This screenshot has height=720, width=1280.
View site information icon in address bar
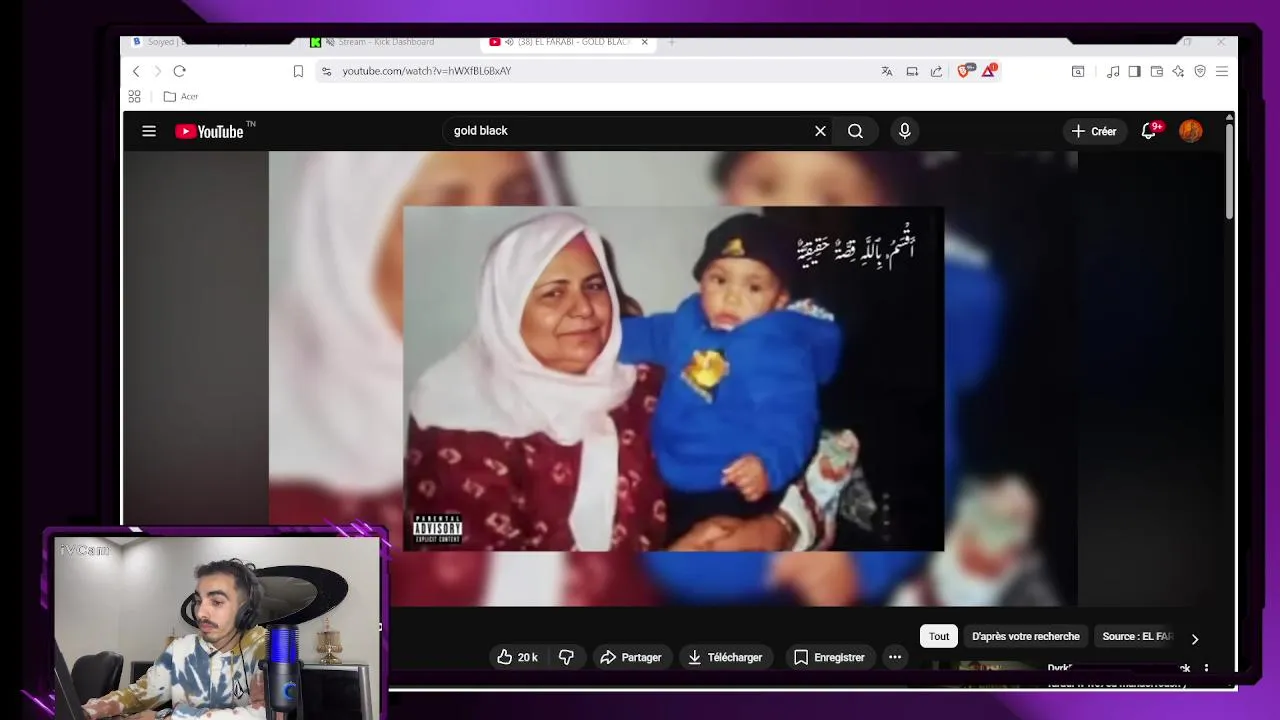coord(326,71)
